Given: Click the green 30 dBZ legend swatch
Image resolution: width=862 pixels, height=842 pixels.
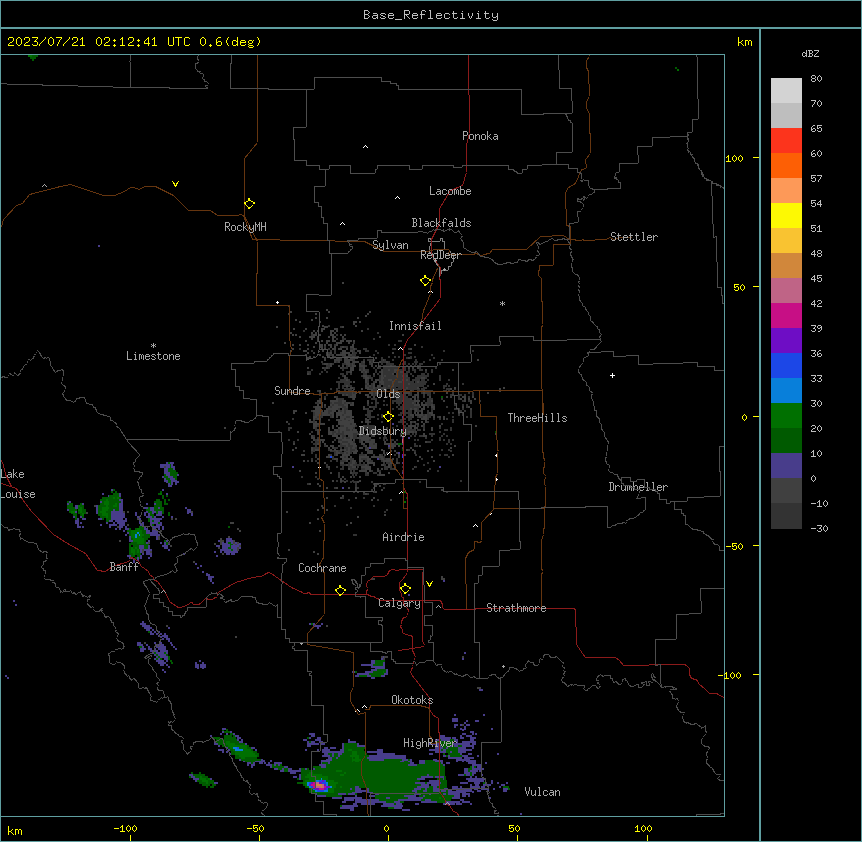Looking at the screenshot, I should (x=786, y=416).
